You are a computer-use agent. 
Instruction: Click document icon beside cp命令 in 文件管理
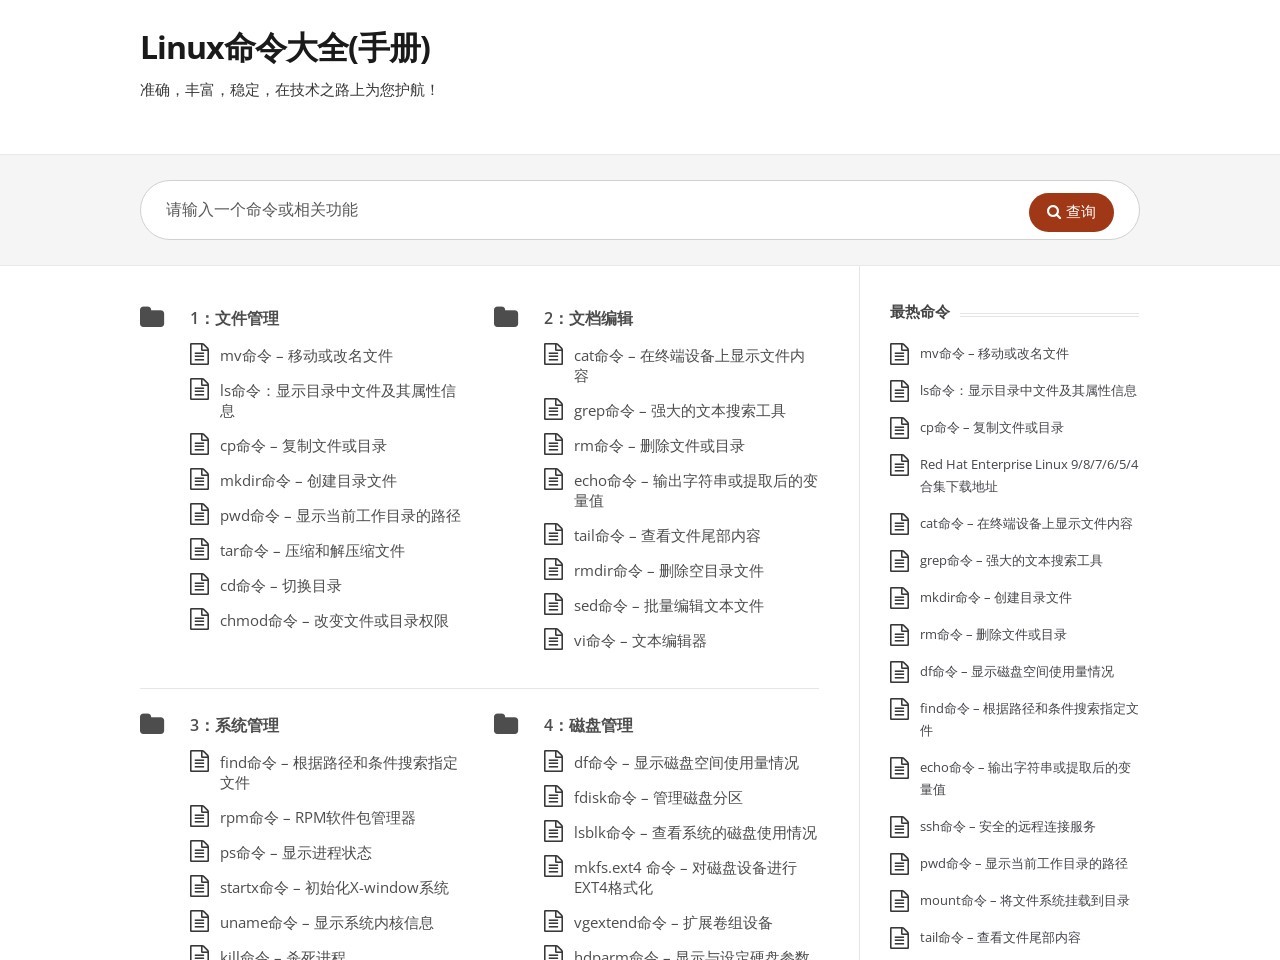click(199, 444)
